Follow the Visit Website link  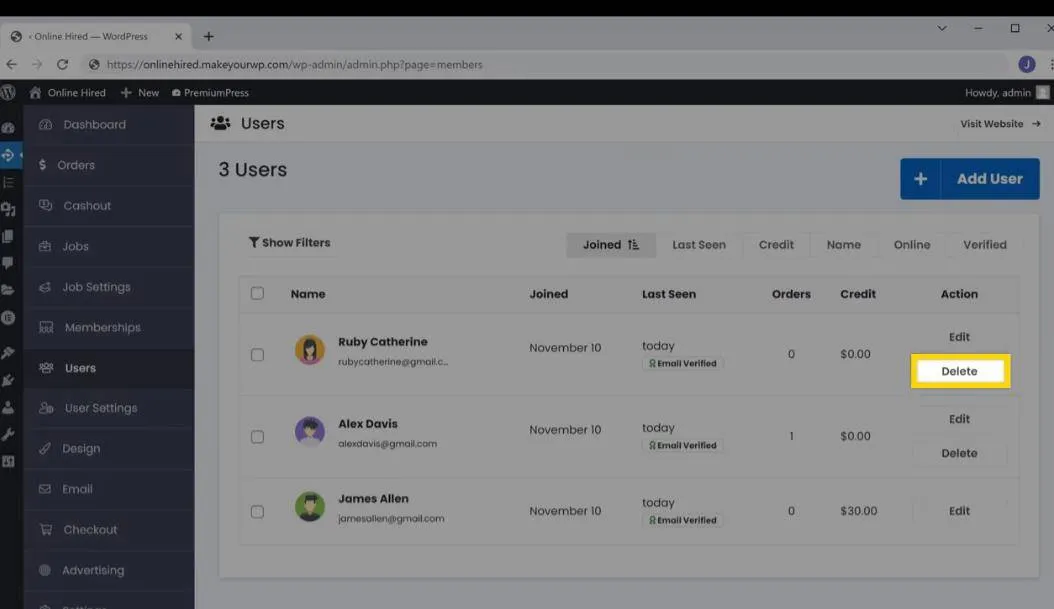click(1000, 124)
